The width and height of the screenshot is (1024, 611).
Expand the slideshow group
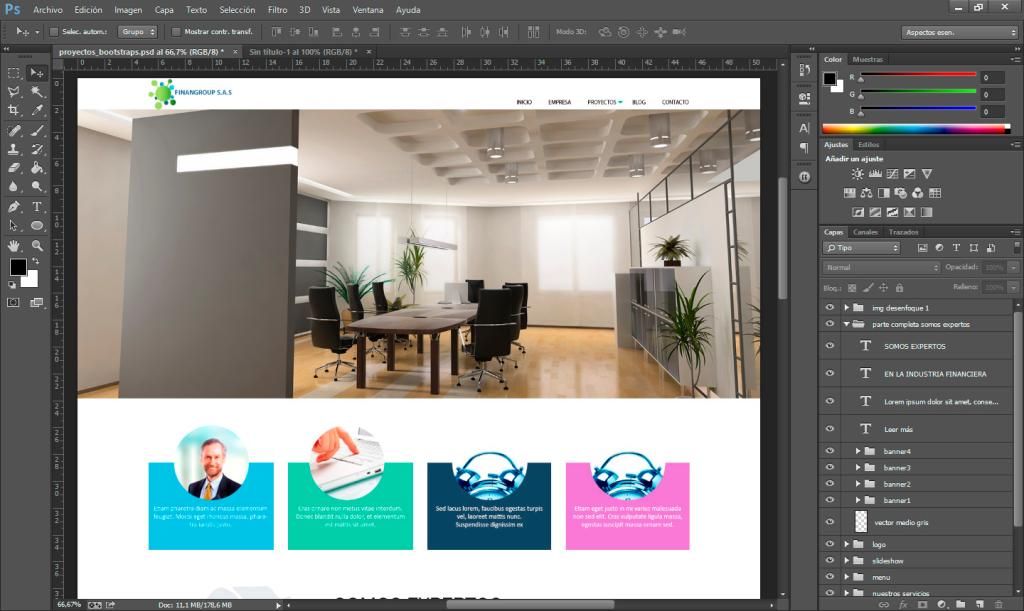[846, 561]
